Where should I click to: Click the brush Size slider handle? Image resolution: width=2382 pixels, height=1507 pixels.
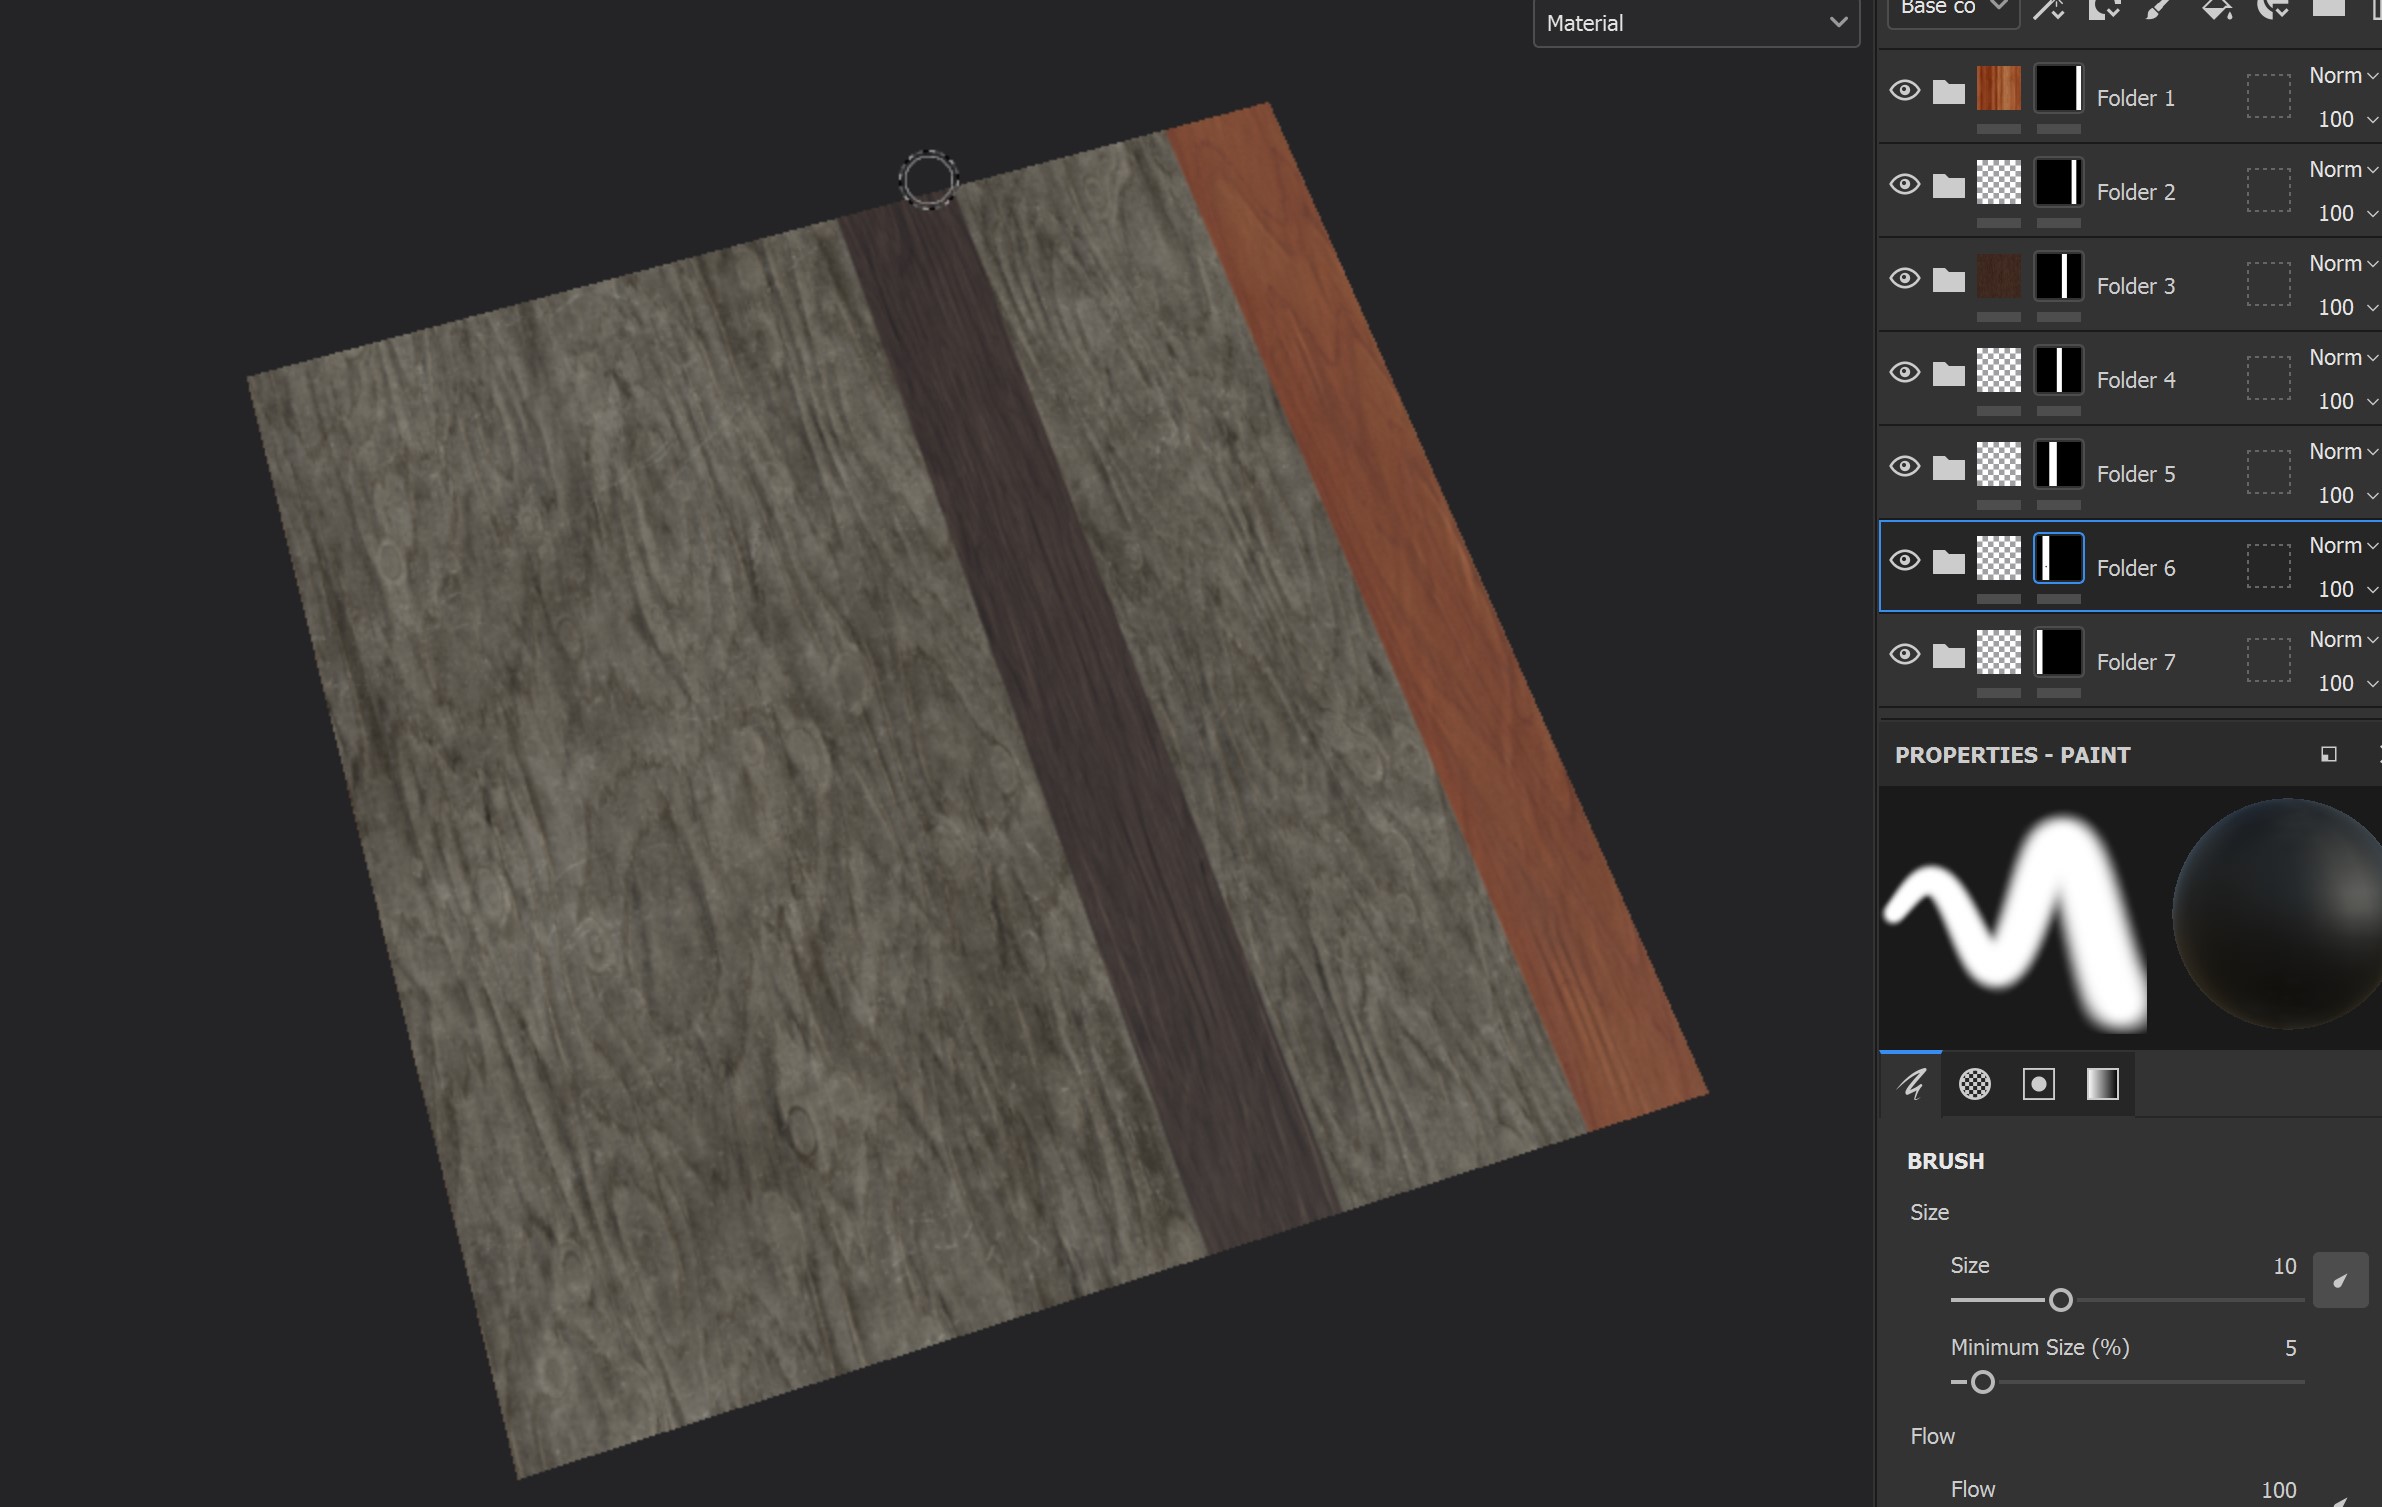click(x=2060, y=1300)
